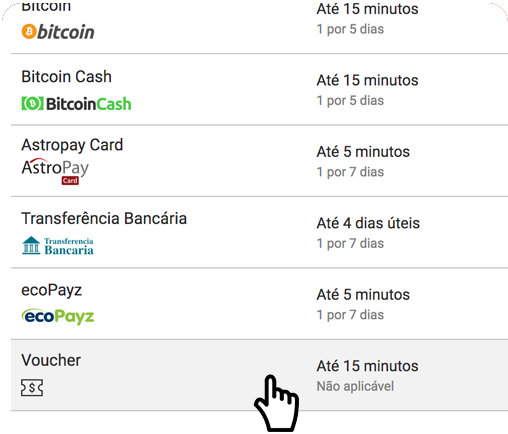Click the ecoPayz logo
This screenshot has height=434, width=508.
point(58,316)
